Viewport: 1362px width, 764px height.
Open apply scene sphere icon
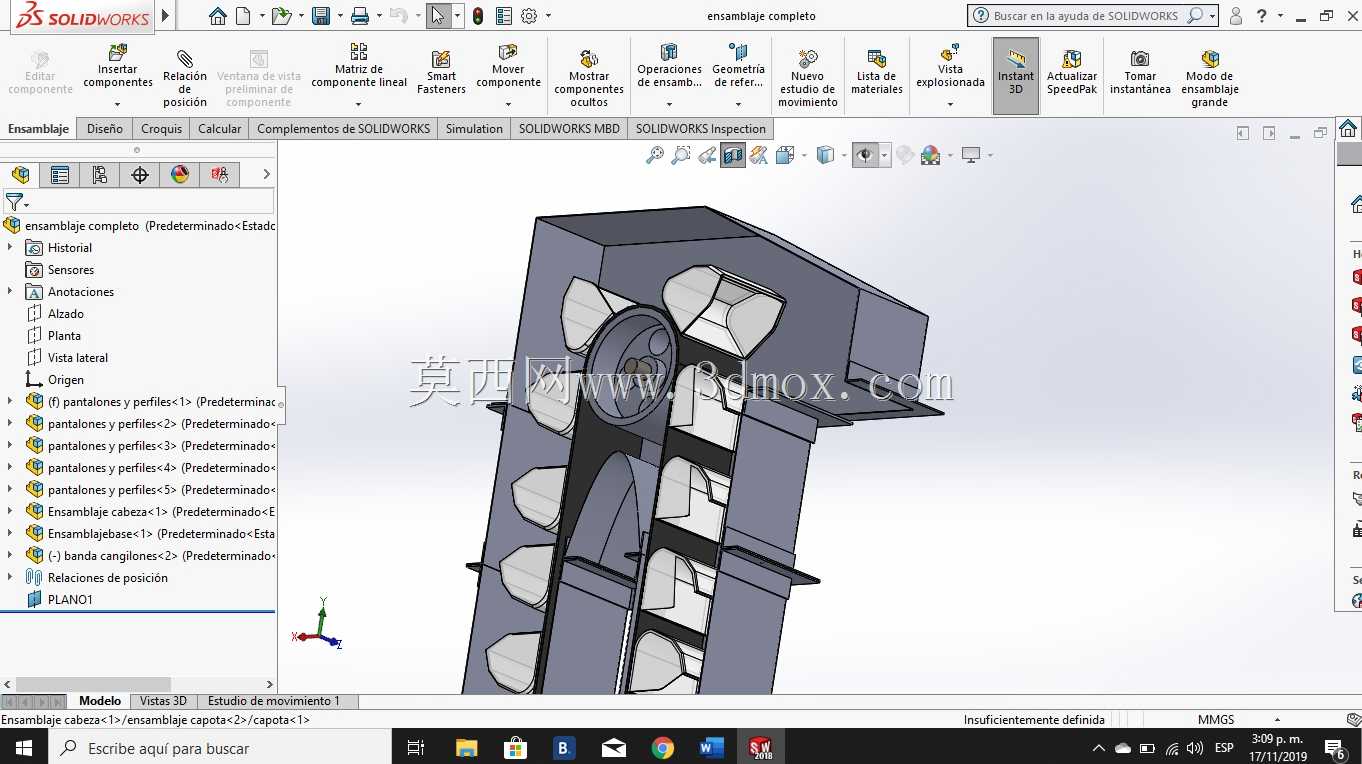coord(931,155)
